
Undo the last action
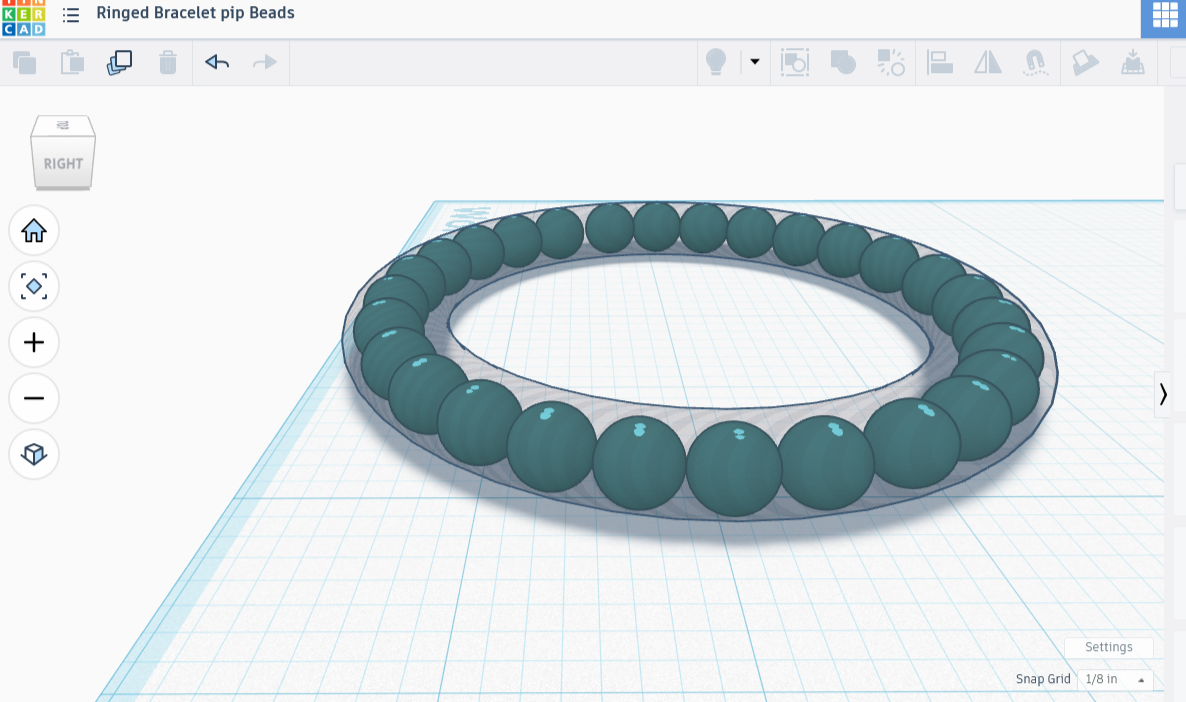tap(216, 62)
